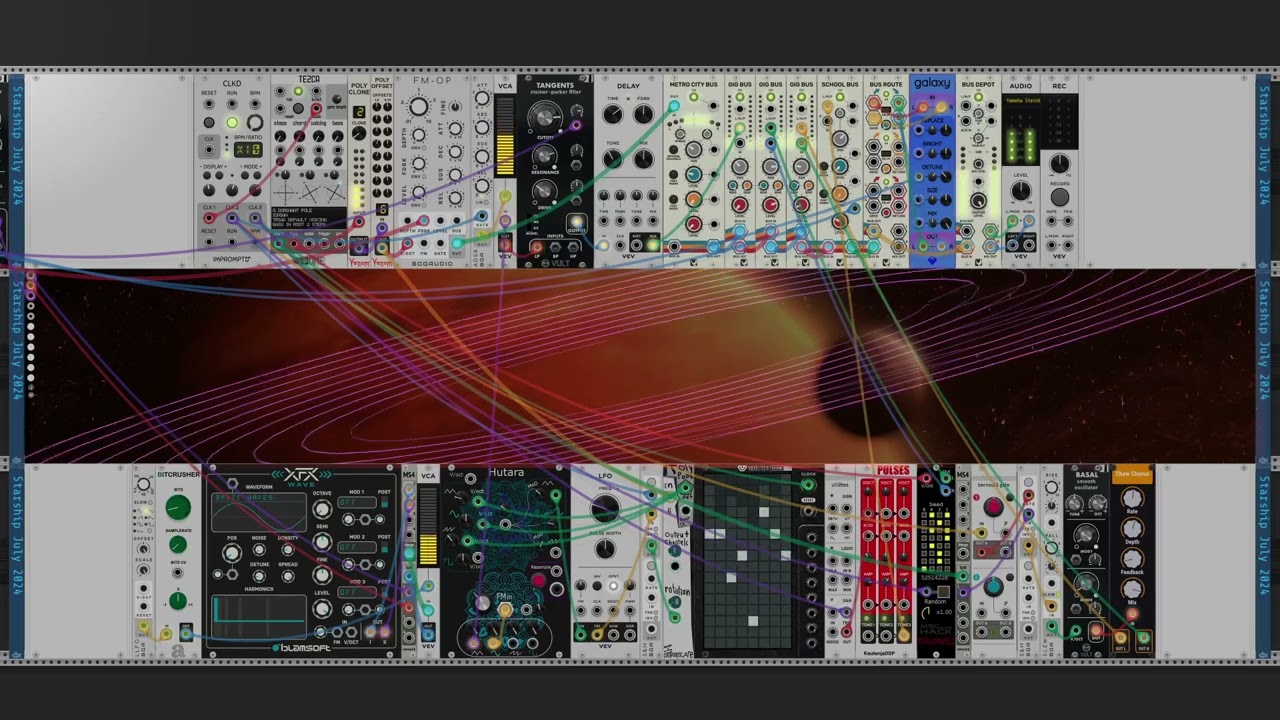1280x720 pixels.
Task: Turn the Feedback knob on Chow Chorus
Action: tap(1132, 557)
